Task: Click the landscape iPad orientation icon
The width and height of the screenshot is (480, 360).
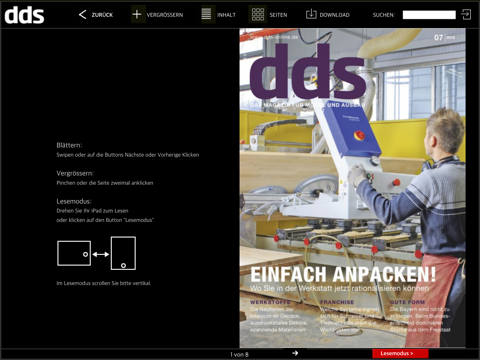Action: [x=74, y=253]
